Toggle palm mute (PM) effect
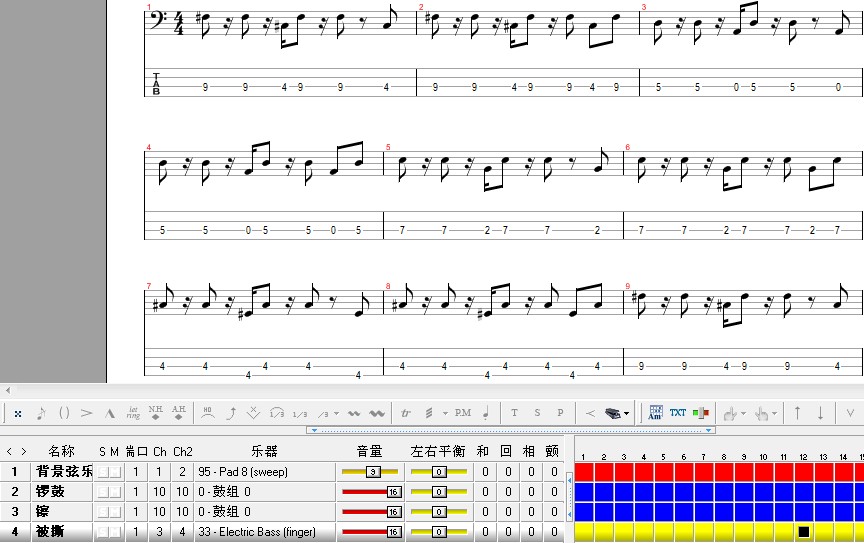 point(462,412)
